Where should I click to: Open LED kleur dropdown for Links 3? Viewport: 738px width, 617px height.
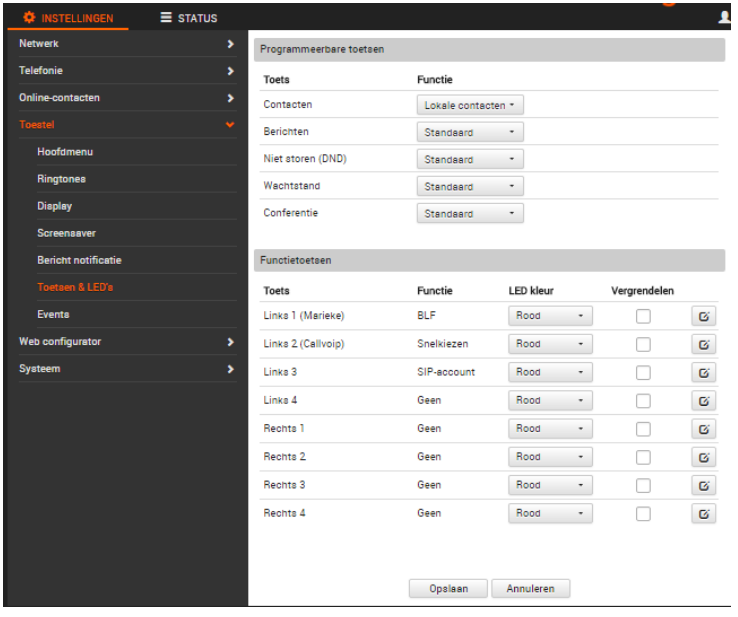pyautogui.click(x=552, y=373)
